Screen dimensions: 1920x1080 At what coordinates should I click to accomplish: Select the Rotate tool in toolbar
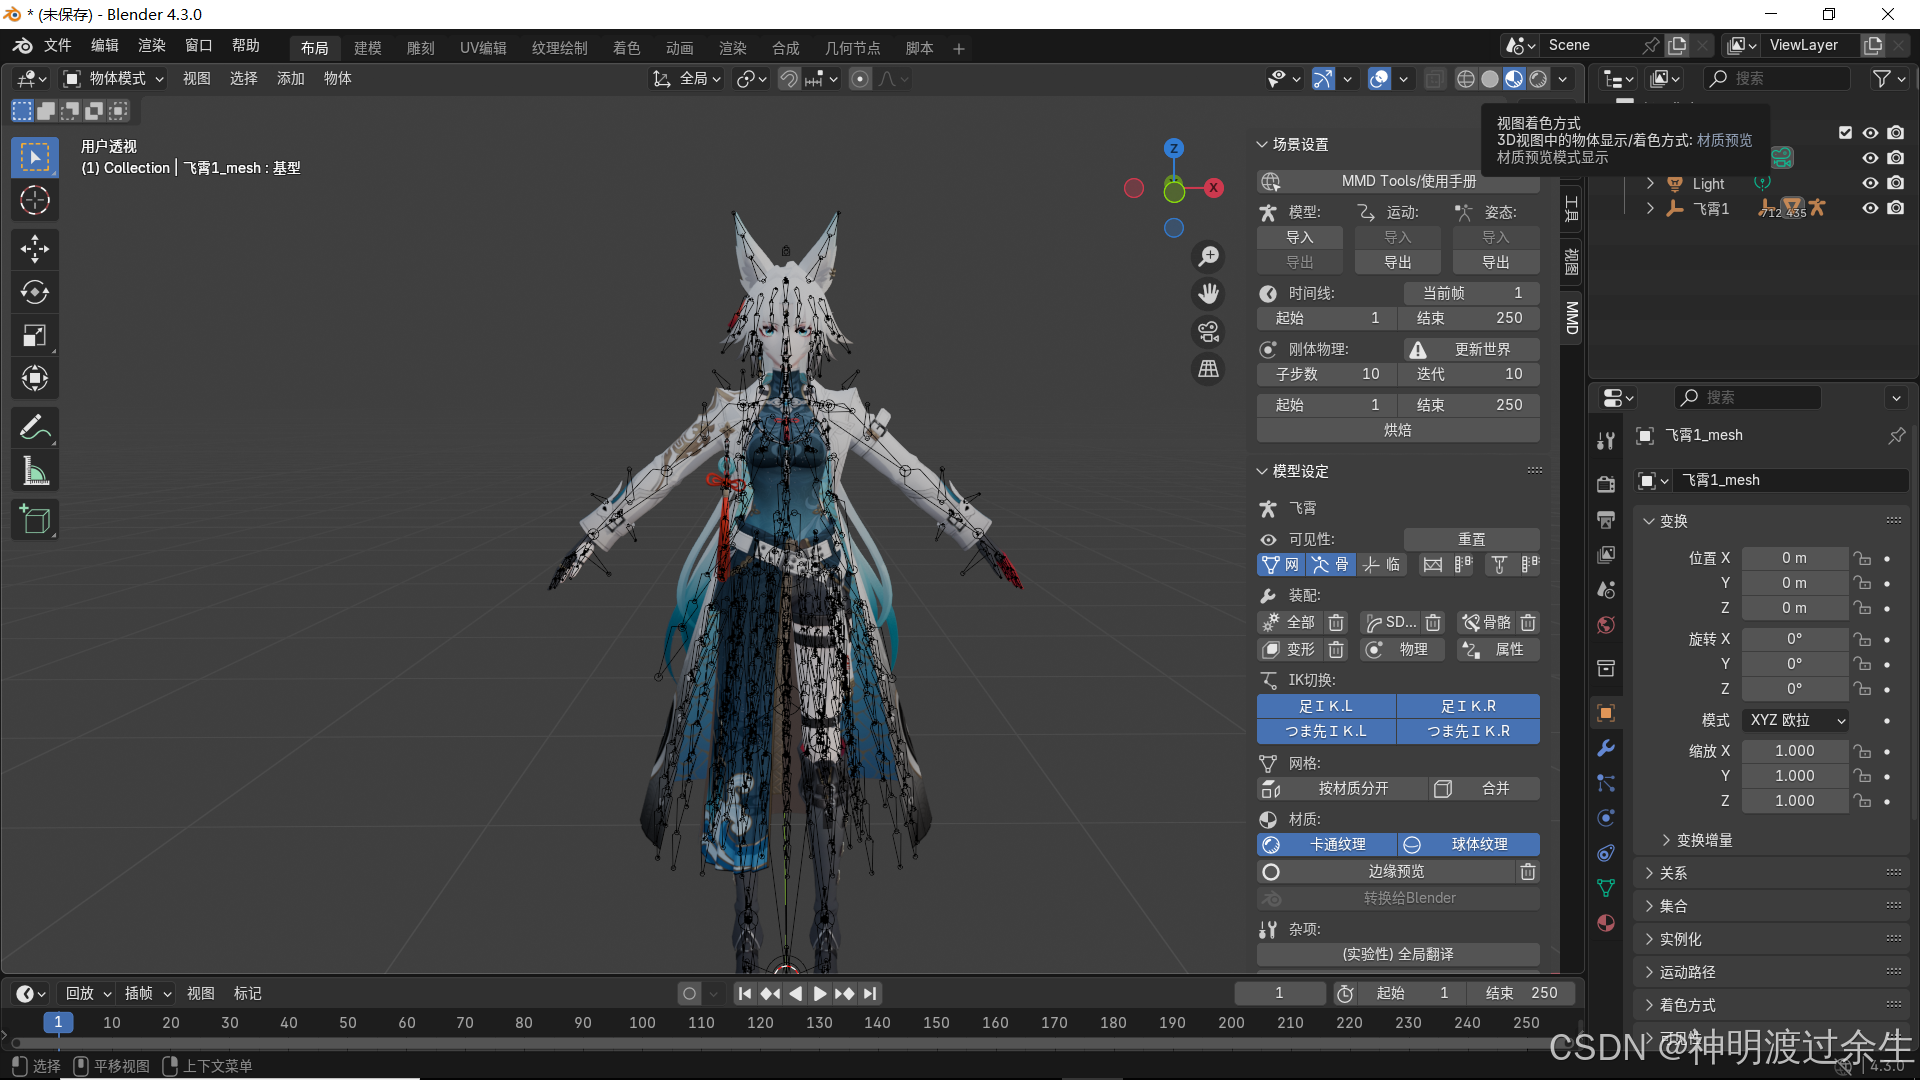[35, 292]
